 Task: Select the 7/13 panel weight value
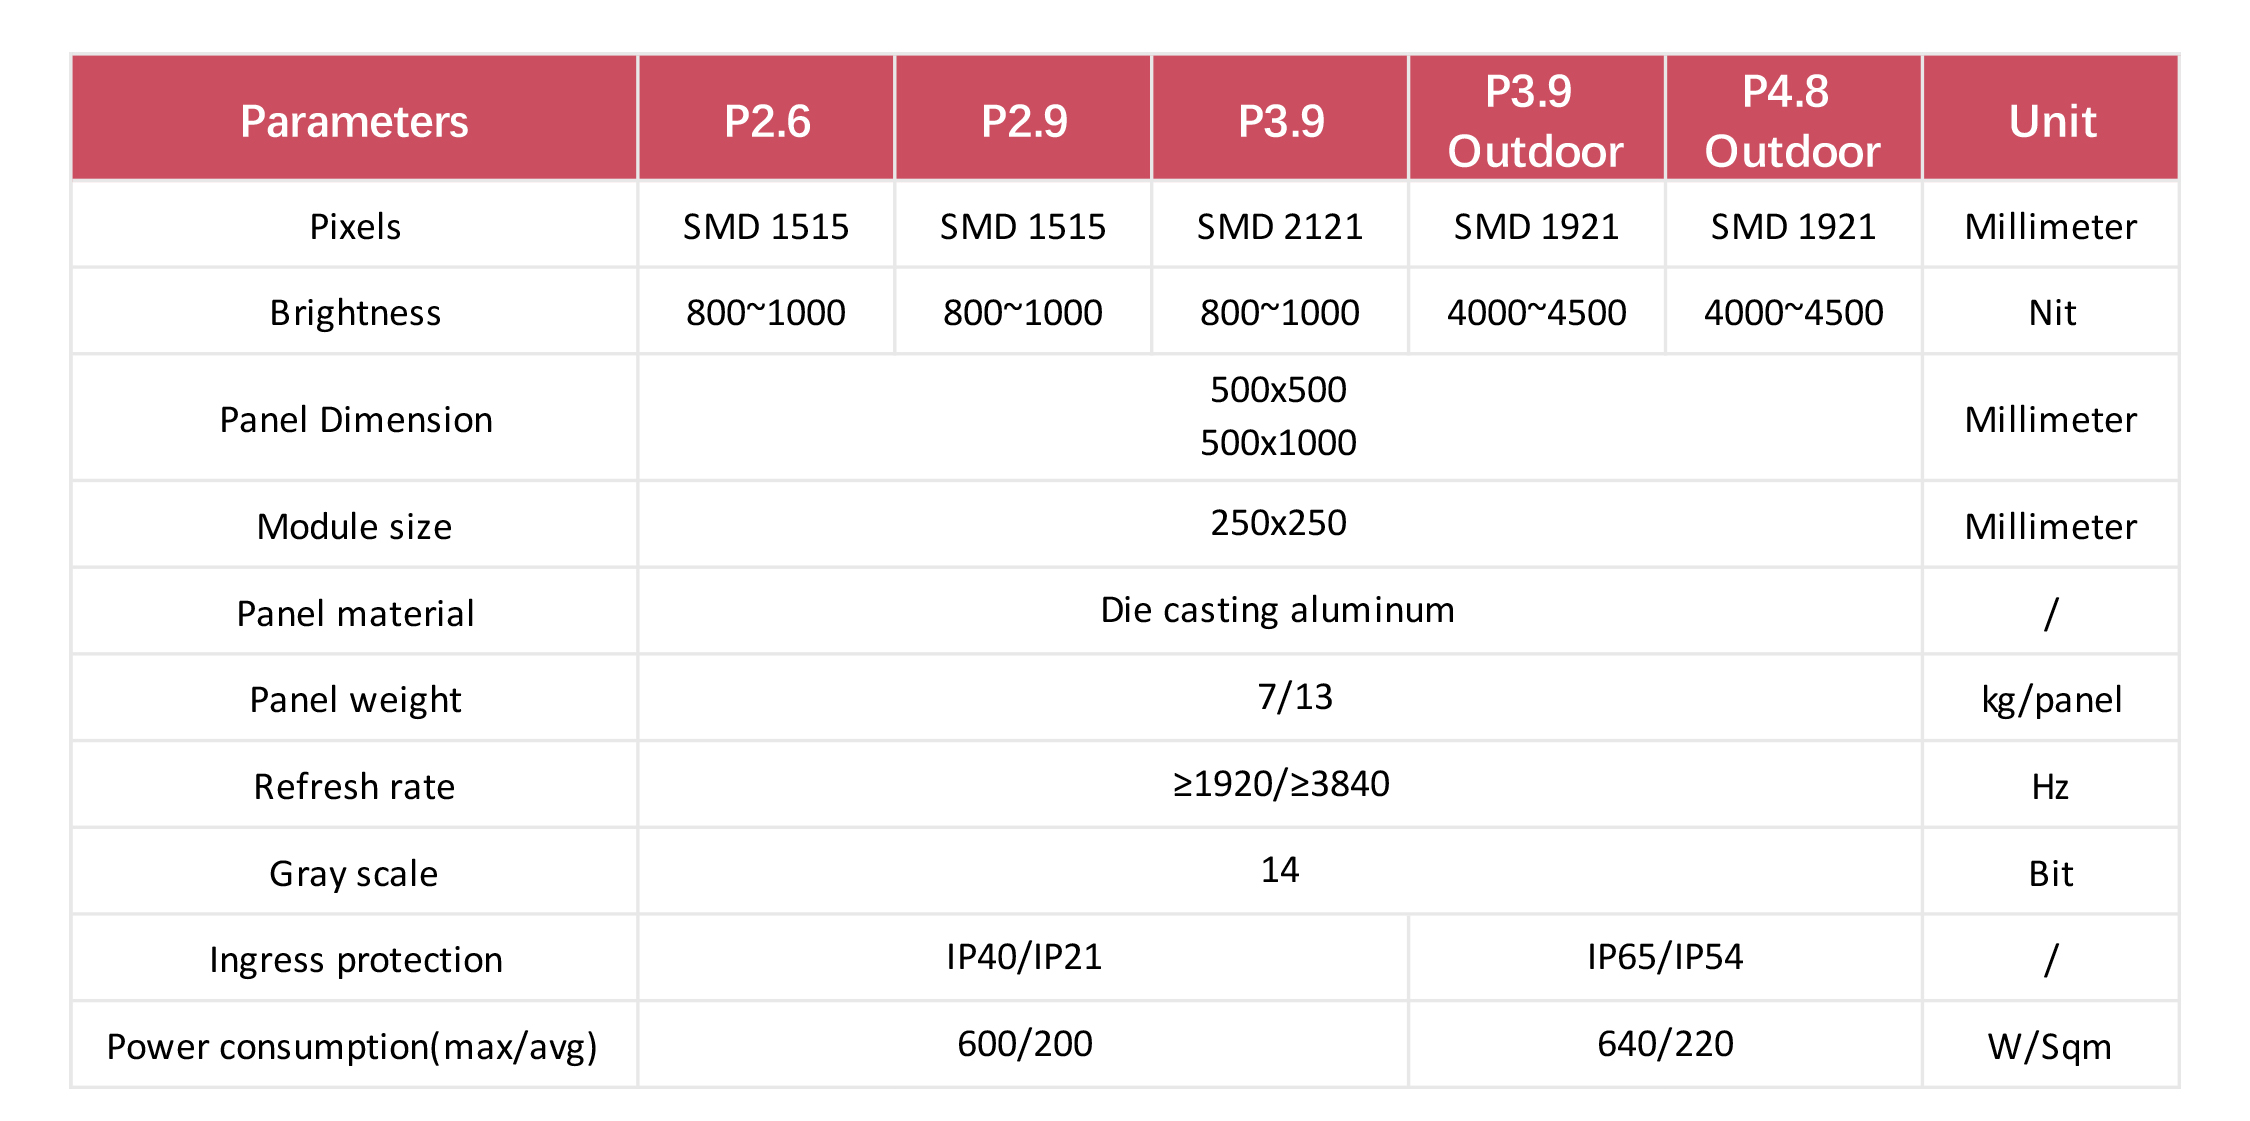pos(1295,697)
